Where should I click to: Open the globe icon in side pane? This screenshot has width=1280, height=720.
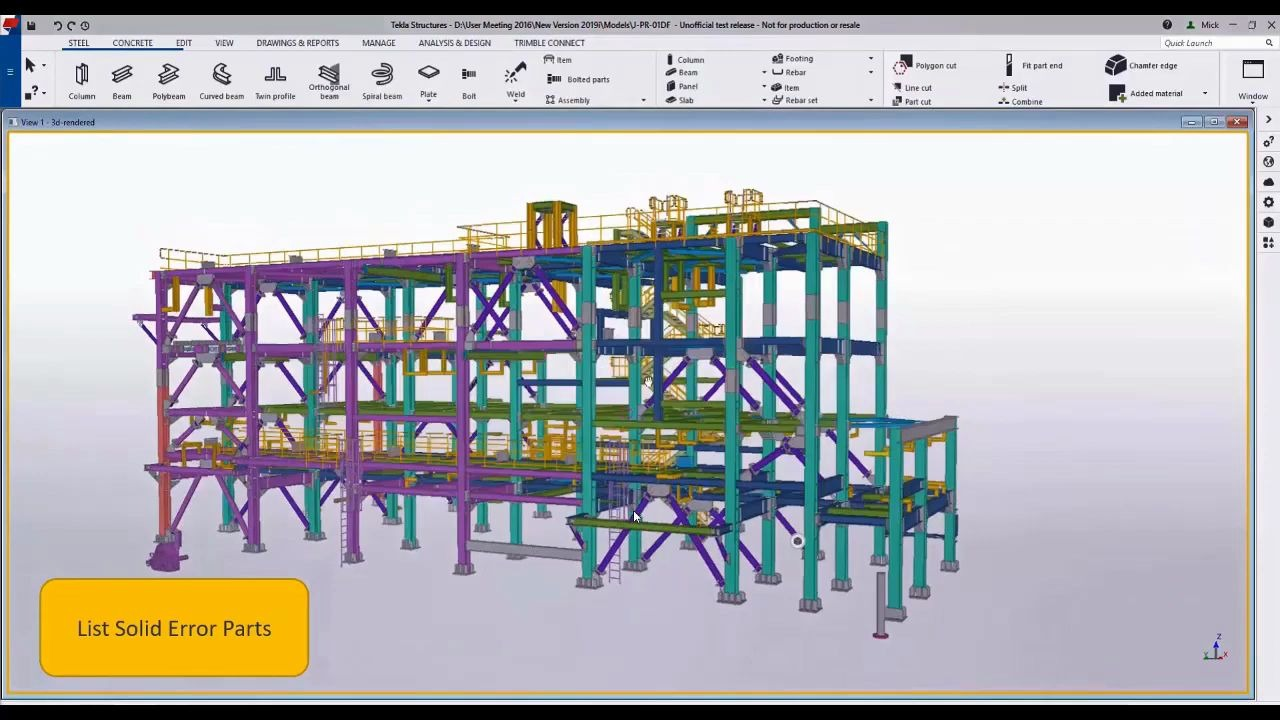click(x=1269, y=162)
